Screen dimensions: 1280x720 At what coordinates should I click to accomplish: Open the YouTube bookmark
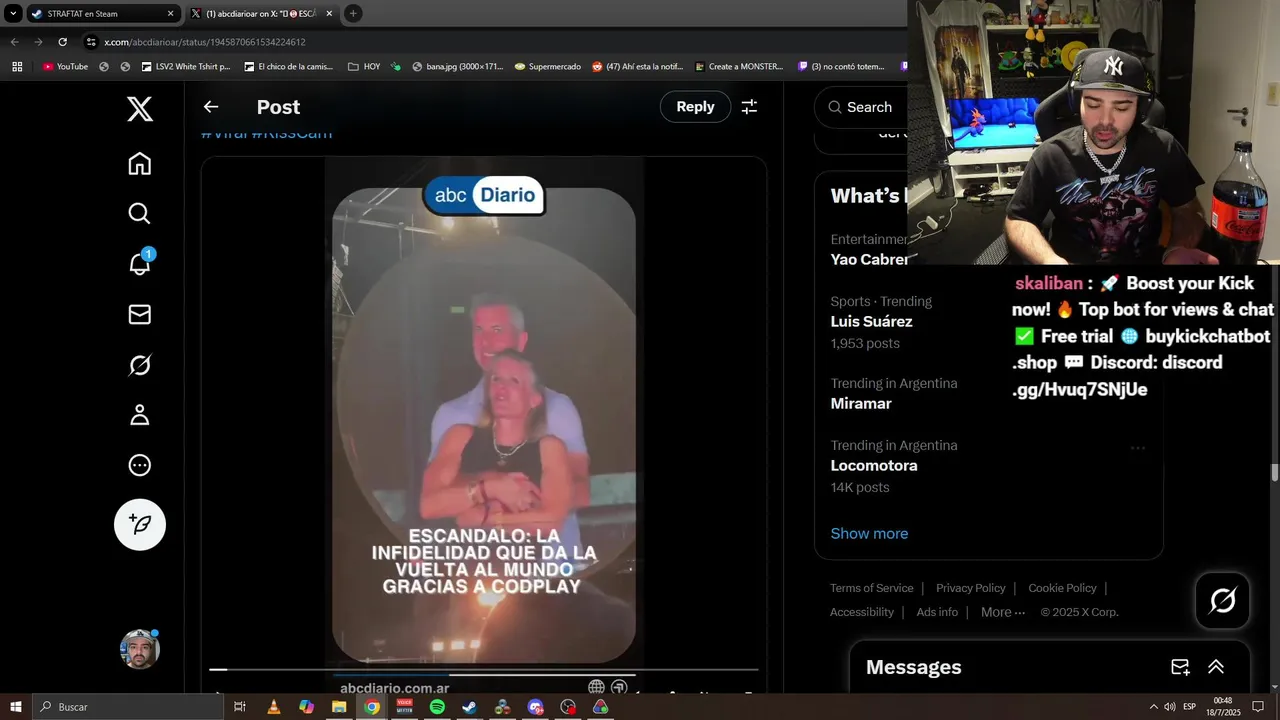65,67
